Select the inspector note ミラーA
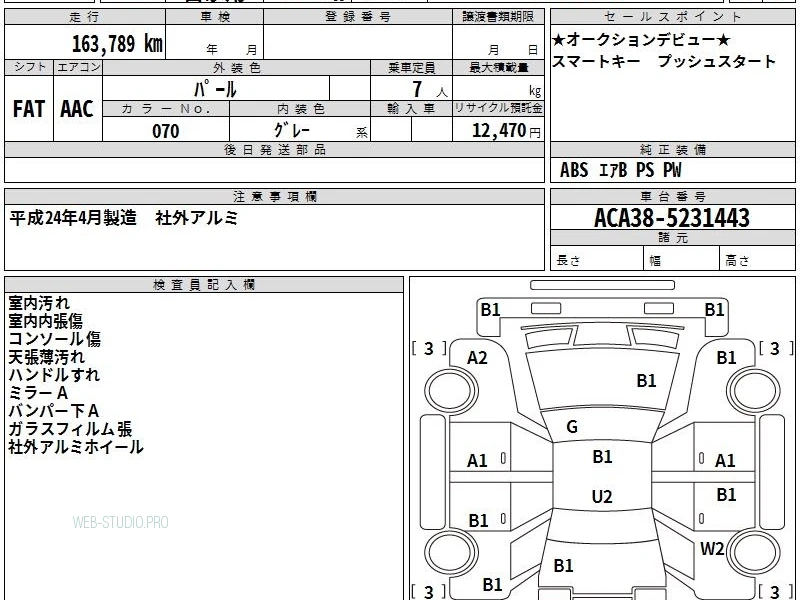800x600 pixels. pos(38,393)
